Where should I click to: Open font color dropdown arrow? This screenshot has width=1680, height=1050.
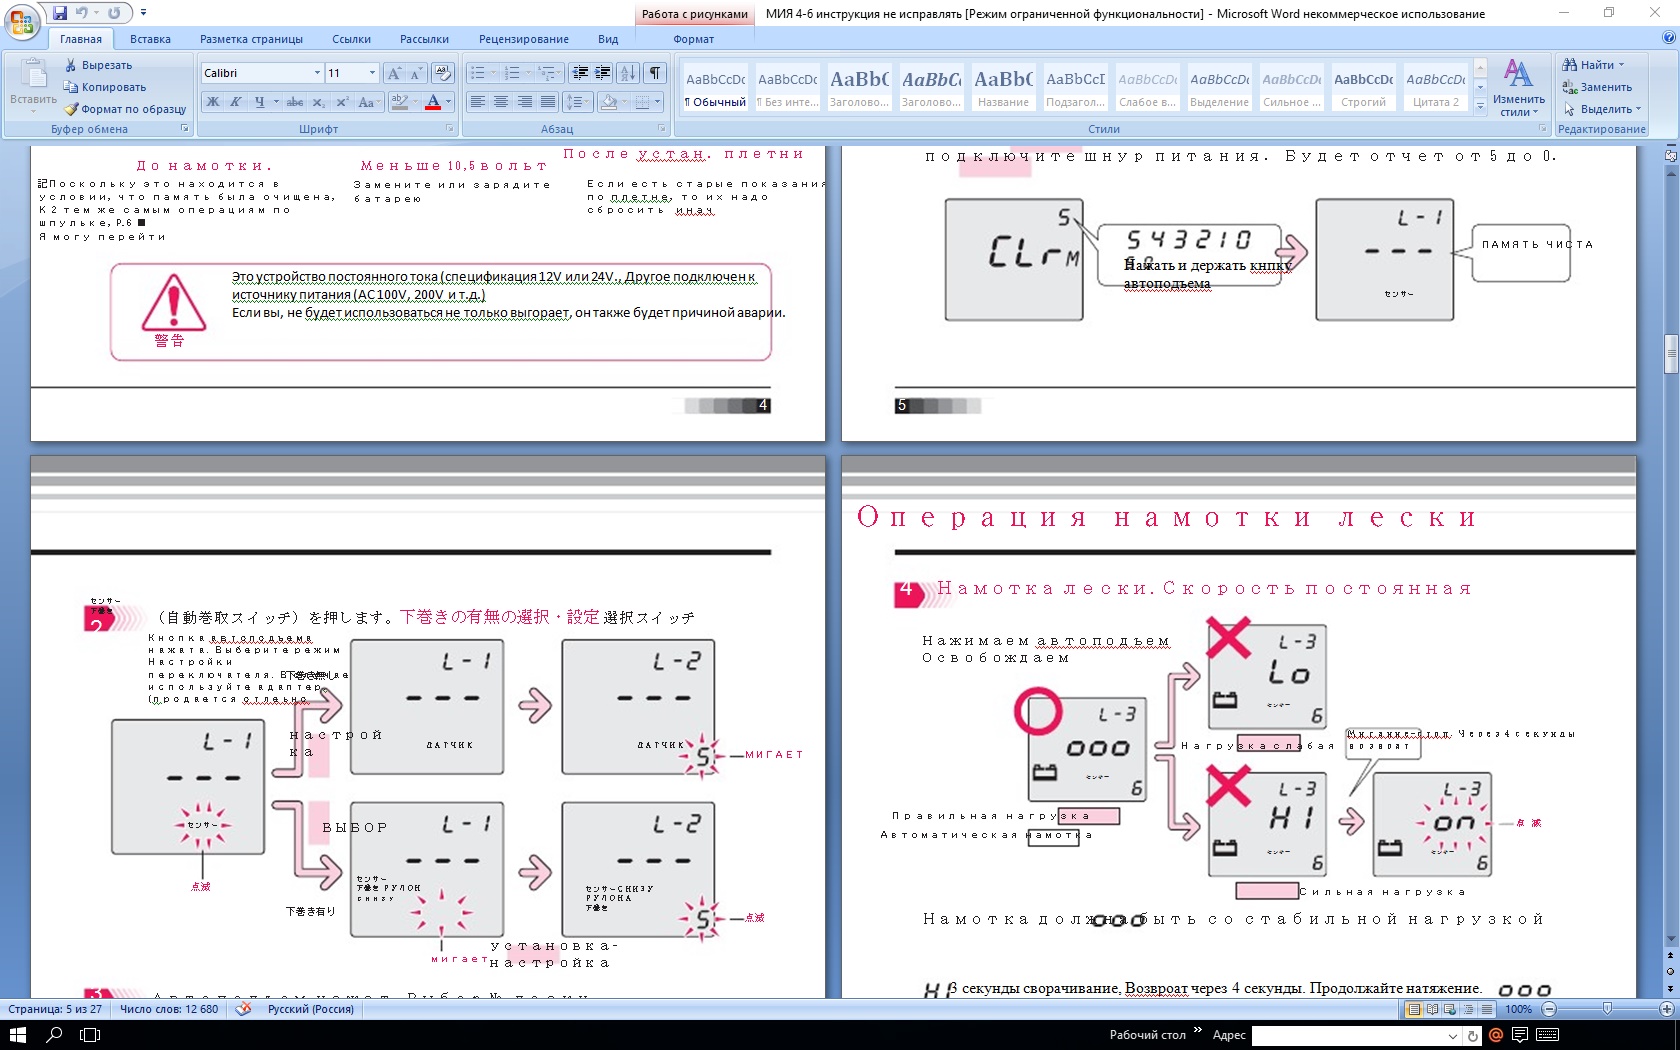(448, 102)
